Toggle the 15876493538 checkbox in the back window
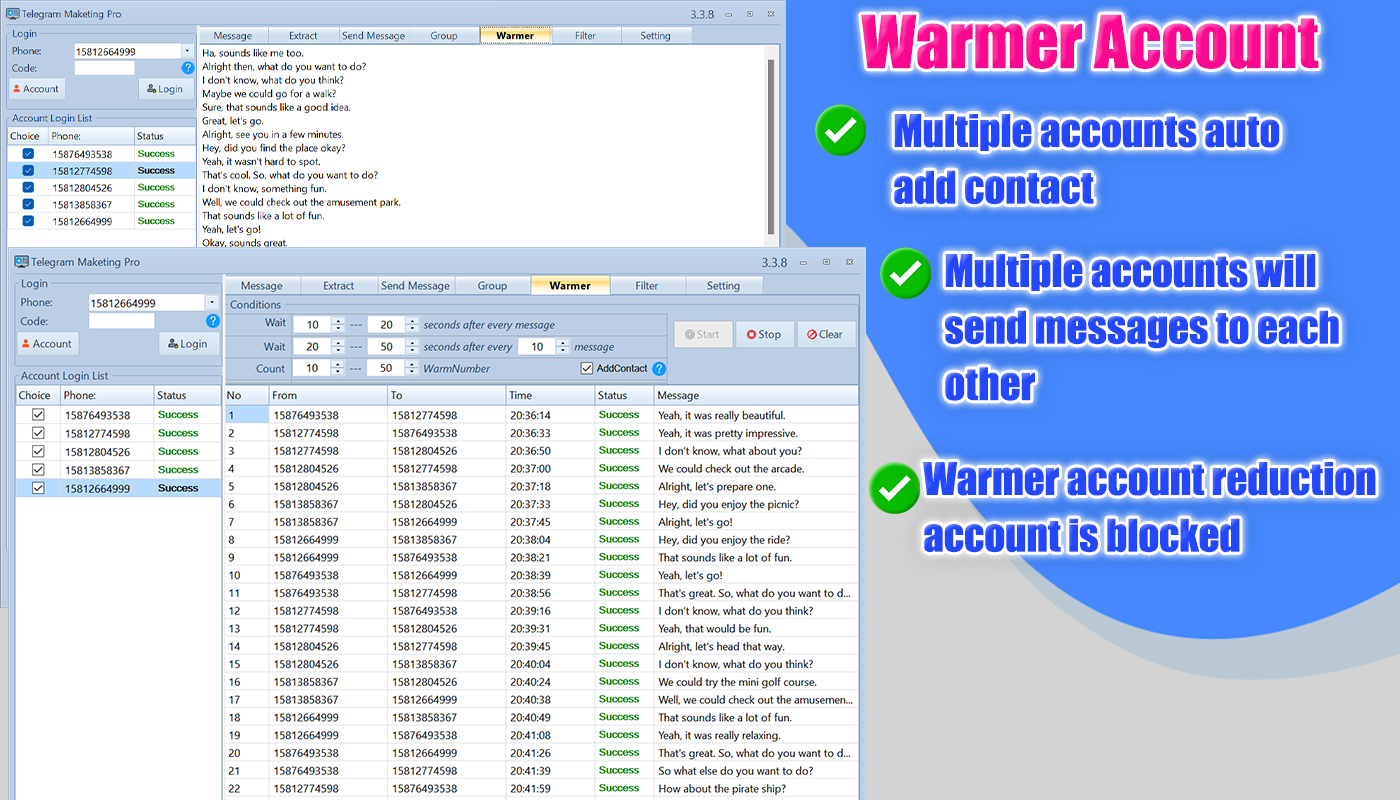 [28, 154]
